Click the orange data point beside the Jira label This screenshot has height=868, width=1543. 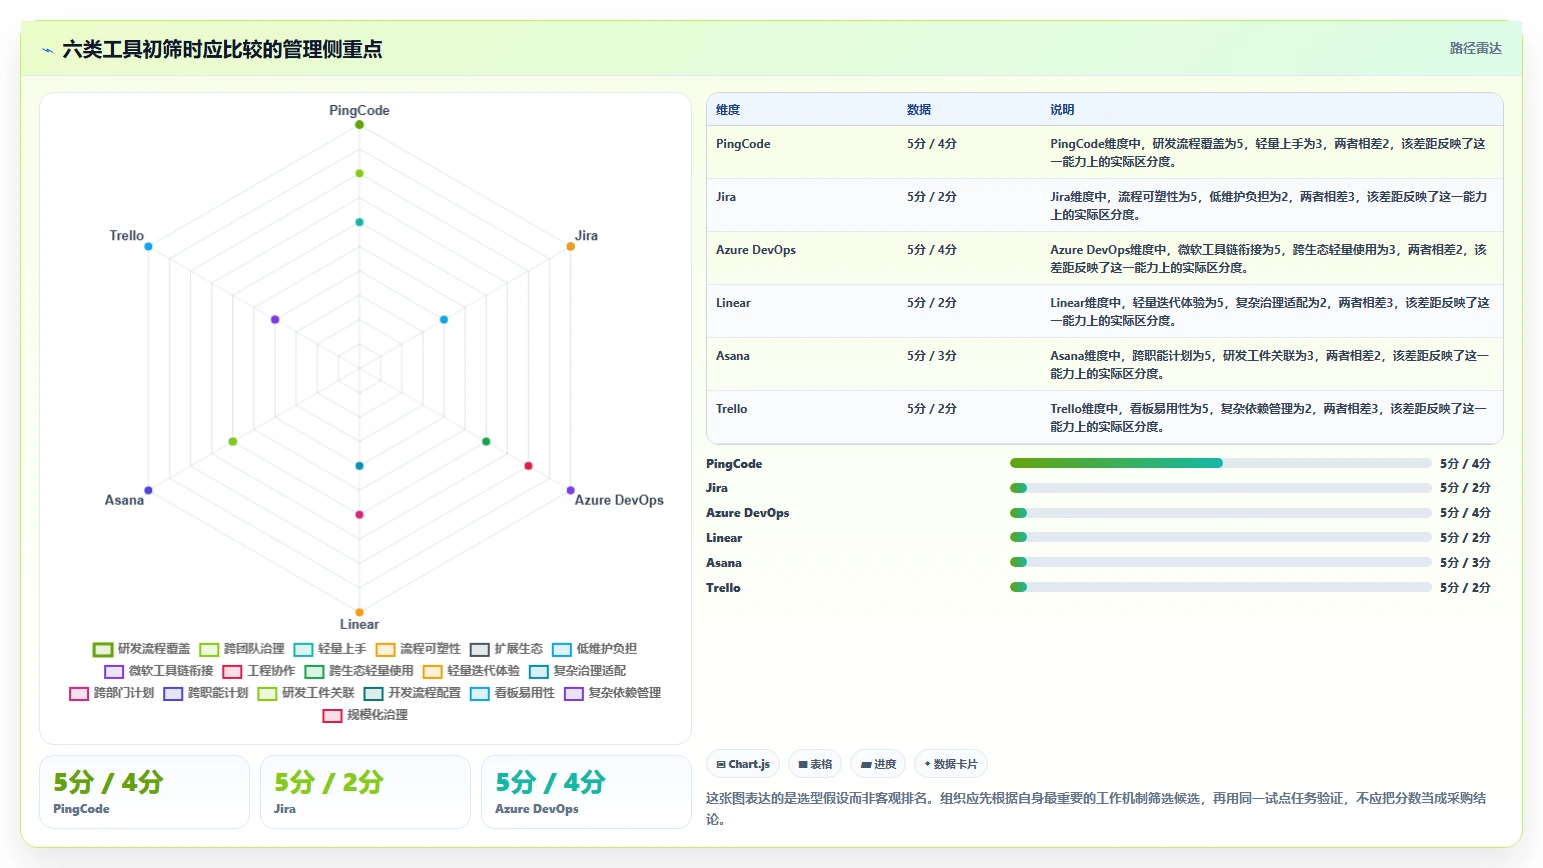point(571,246)
